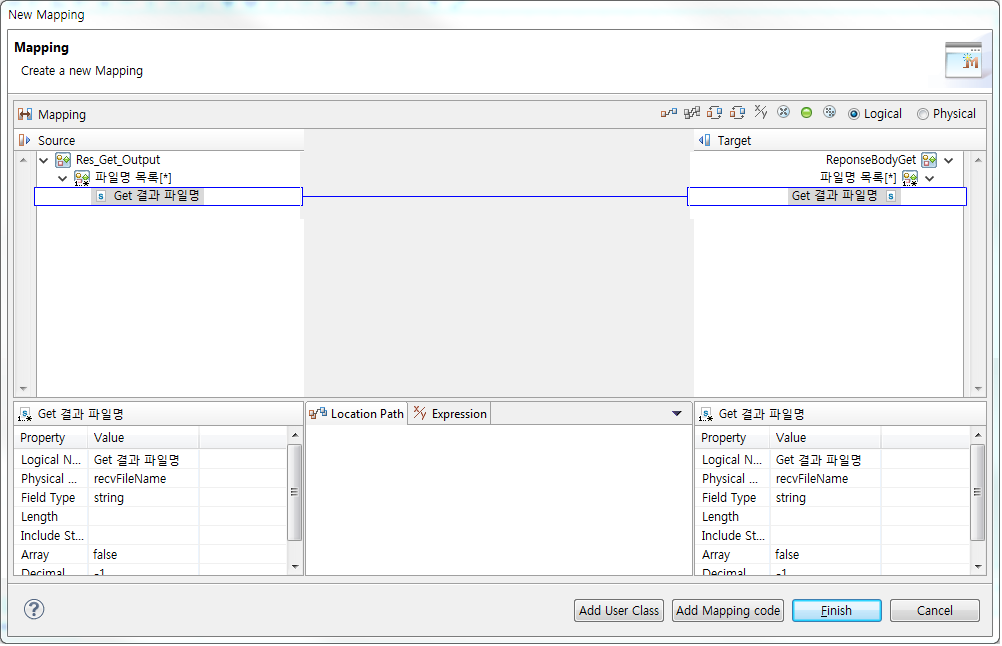
Task: Click the refresh mapping icon
Action: point(829,113)
